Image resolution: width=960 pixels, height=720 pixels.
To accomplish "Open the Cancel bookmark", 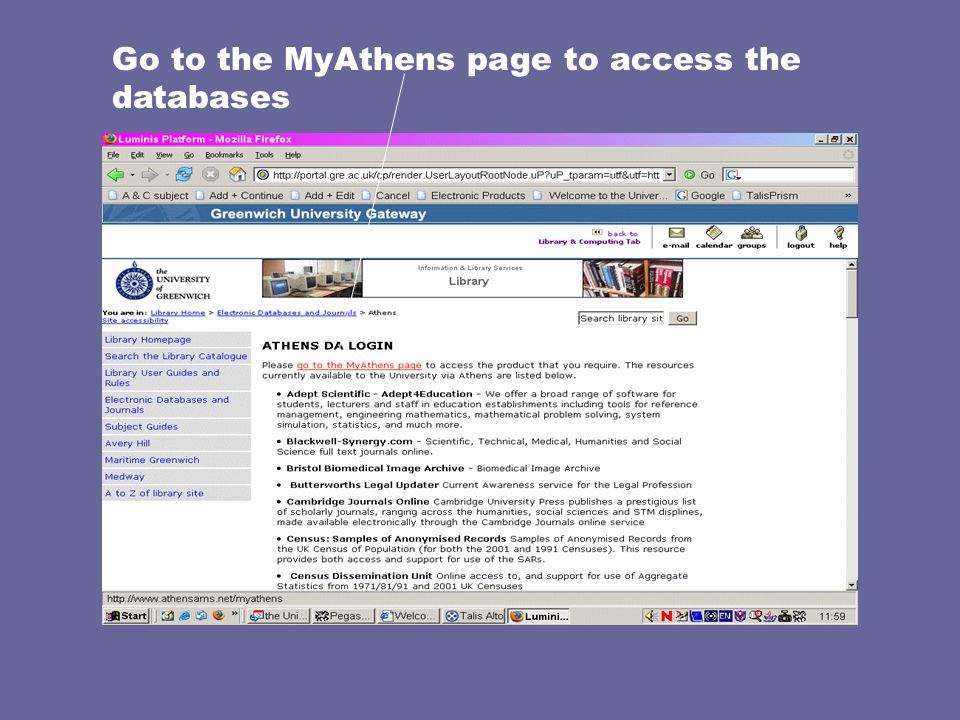I will 386,196.
